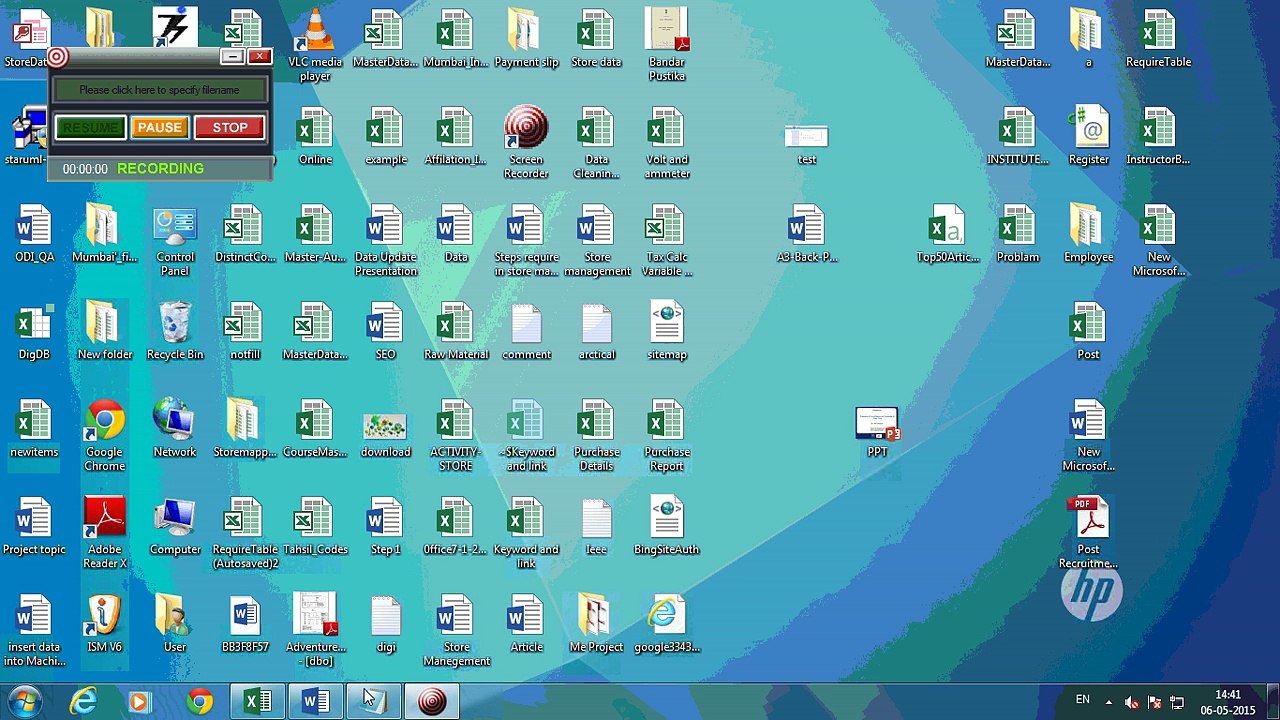Viewport: 1280px width, 720px height.
Task: Select the Employee folder icon
Action: 1088,234
